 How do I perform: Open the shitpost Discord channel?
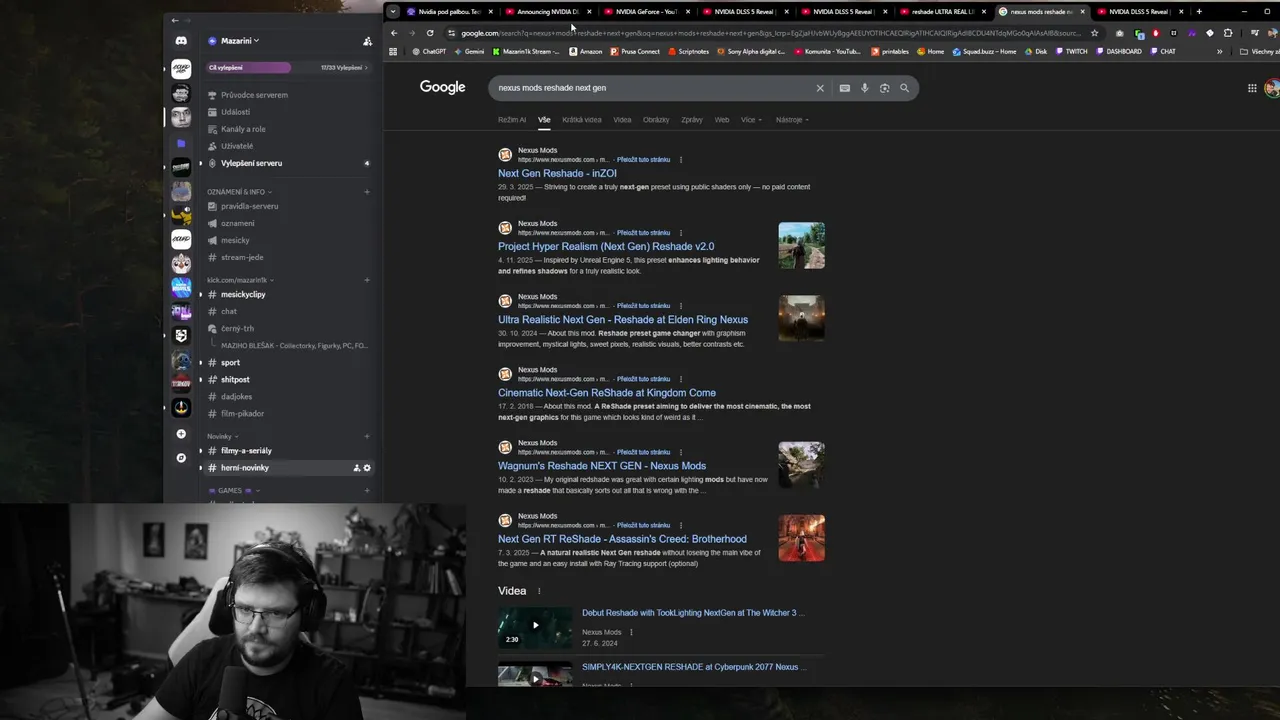(x=235, y=380)
